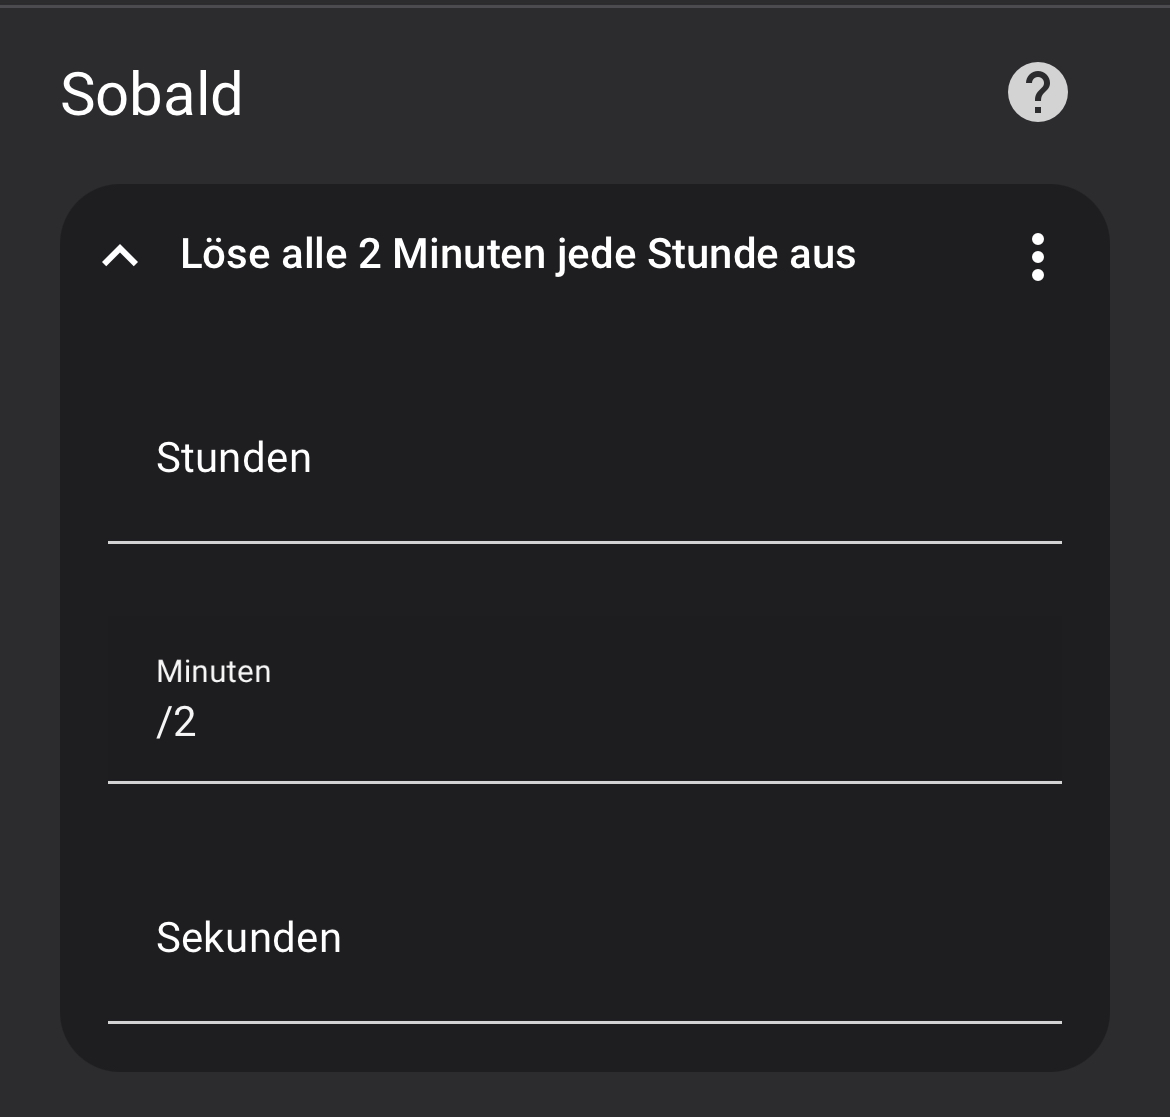This screenshot has height=1117, width=1170.
Task: Collapse the trigger card with the chevron
Action: pos(120,256)
